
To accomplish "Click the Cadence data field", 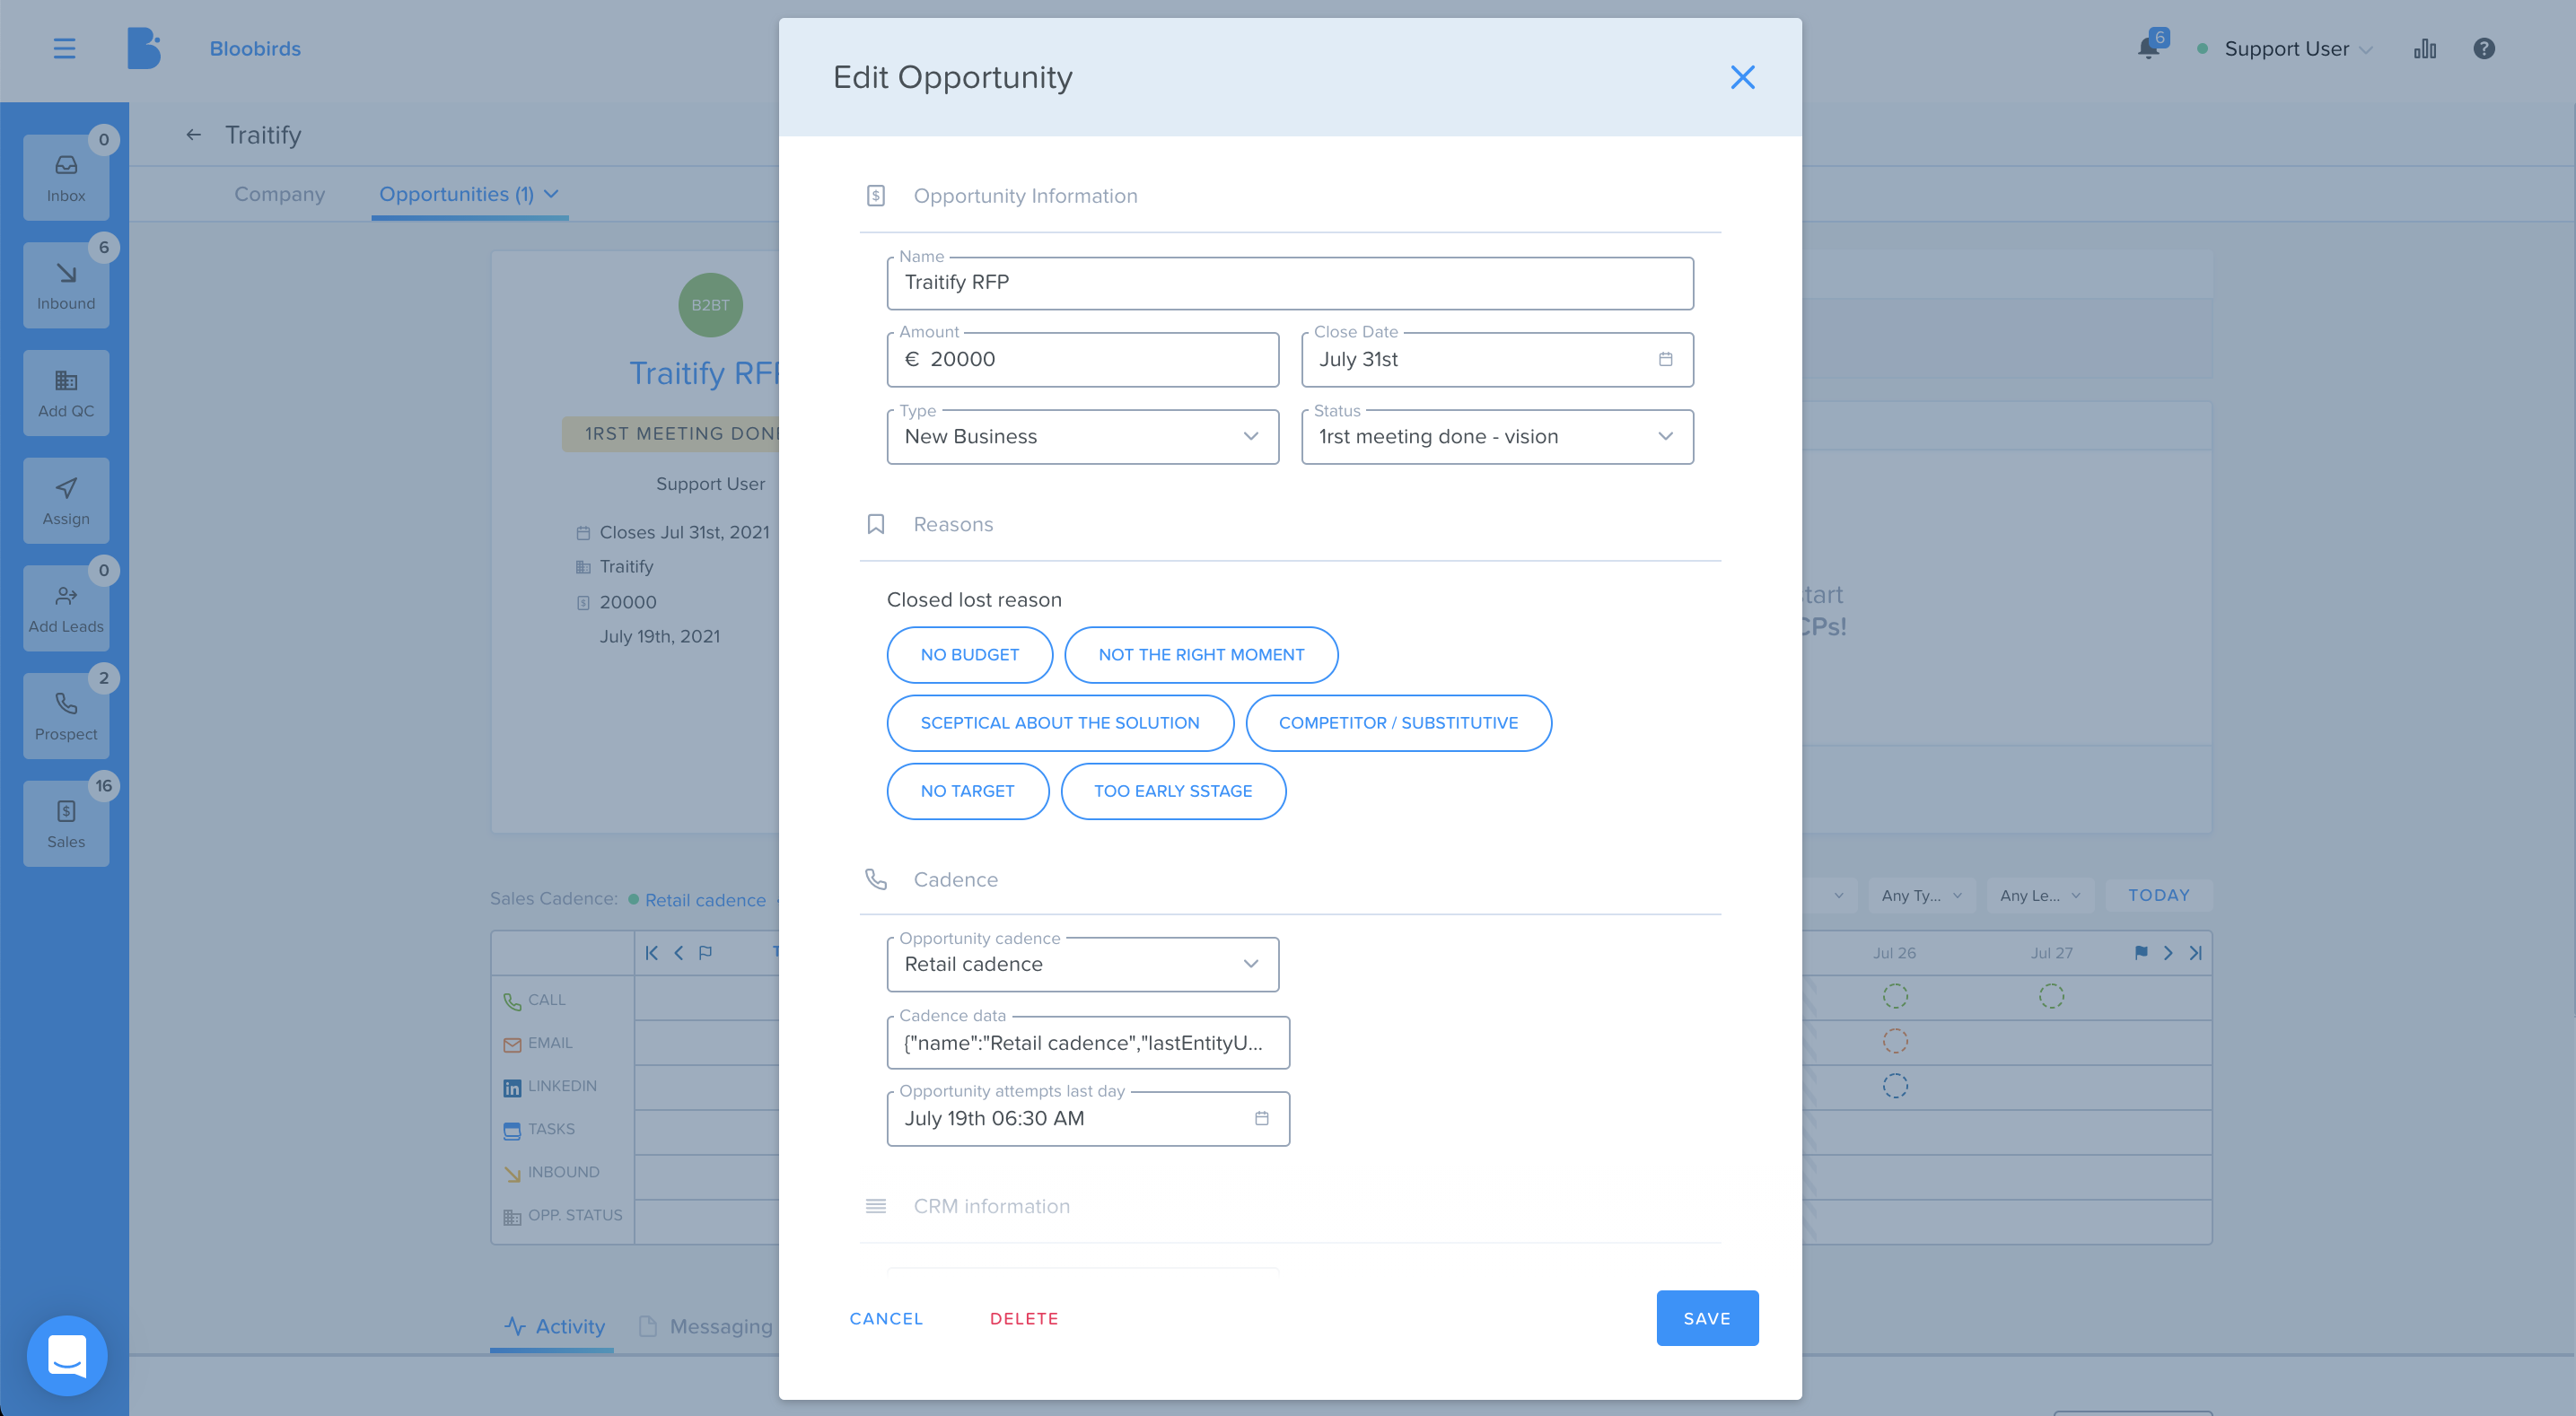I will pyautogui.click(x=1088, y=1043).
